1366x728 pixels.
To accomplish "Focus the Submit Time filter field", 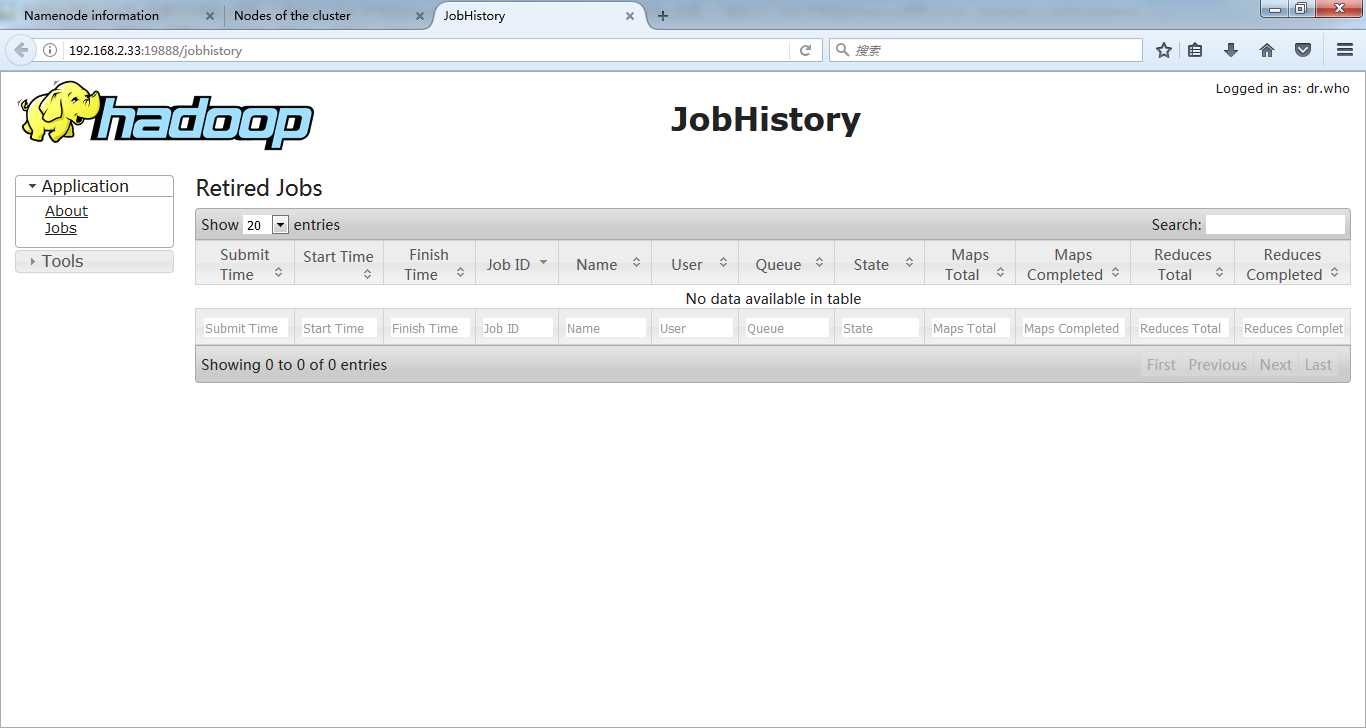I will click(246, 328).
